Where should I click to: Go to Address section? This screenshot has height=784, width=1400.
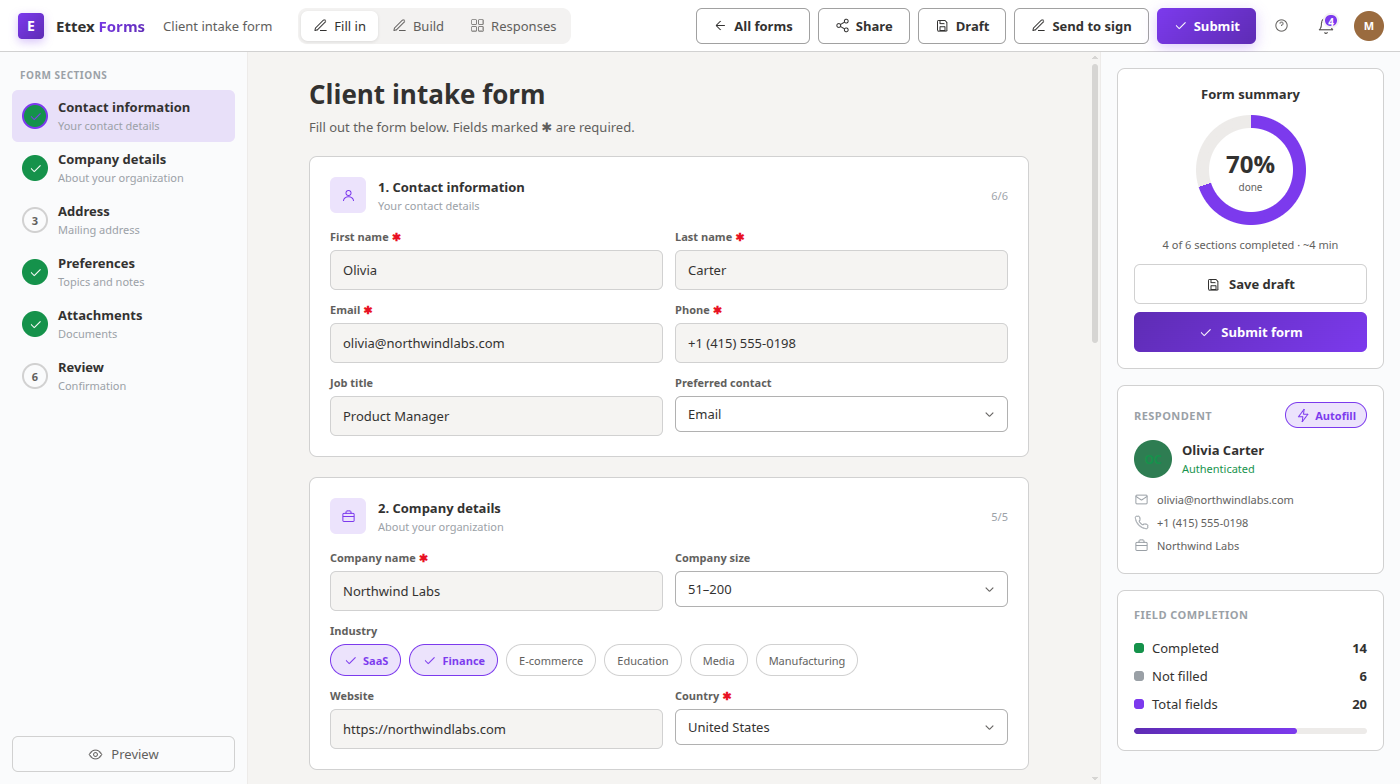pos(123,220)
